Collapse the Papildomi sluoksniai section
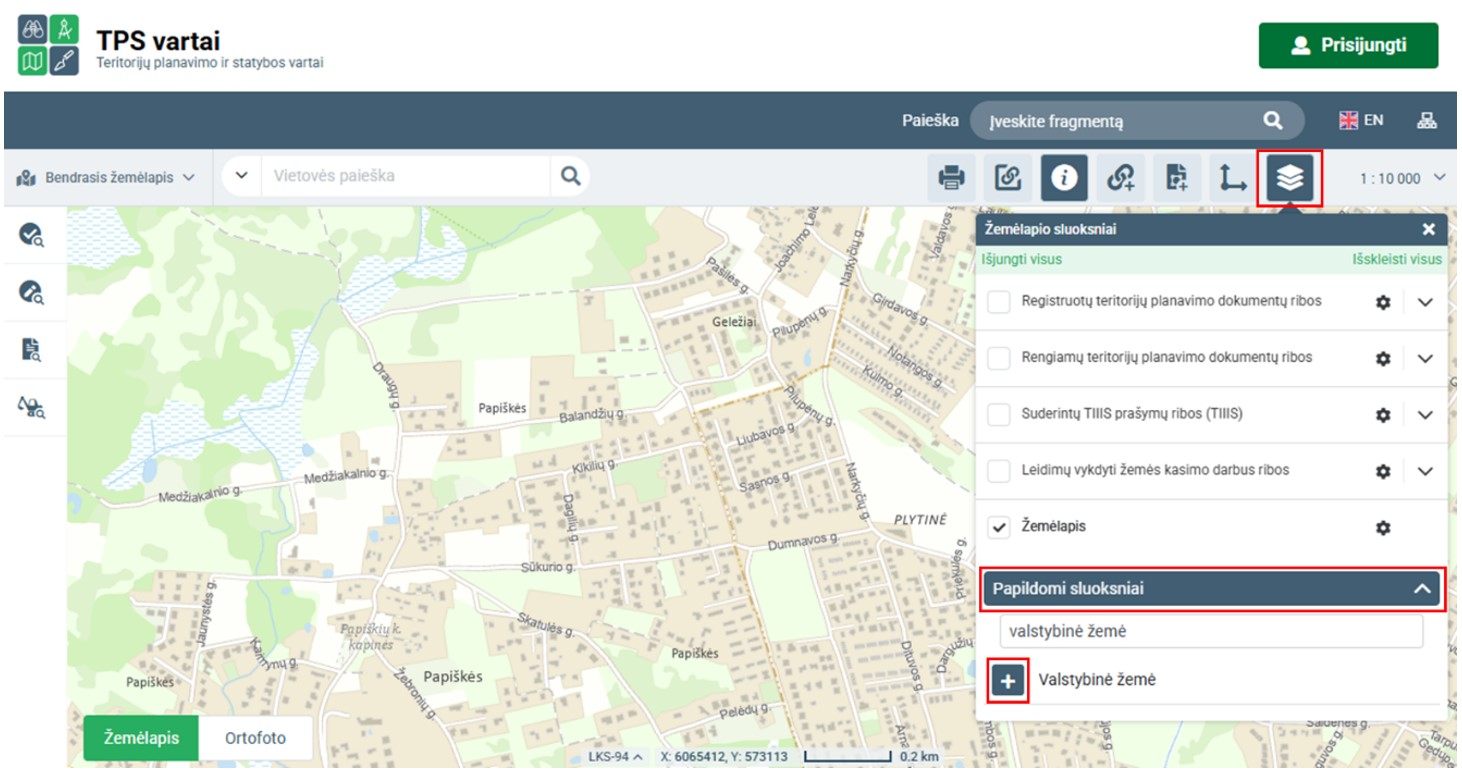The width and height of the screenshot is (1462, 777). [1421, 589]
